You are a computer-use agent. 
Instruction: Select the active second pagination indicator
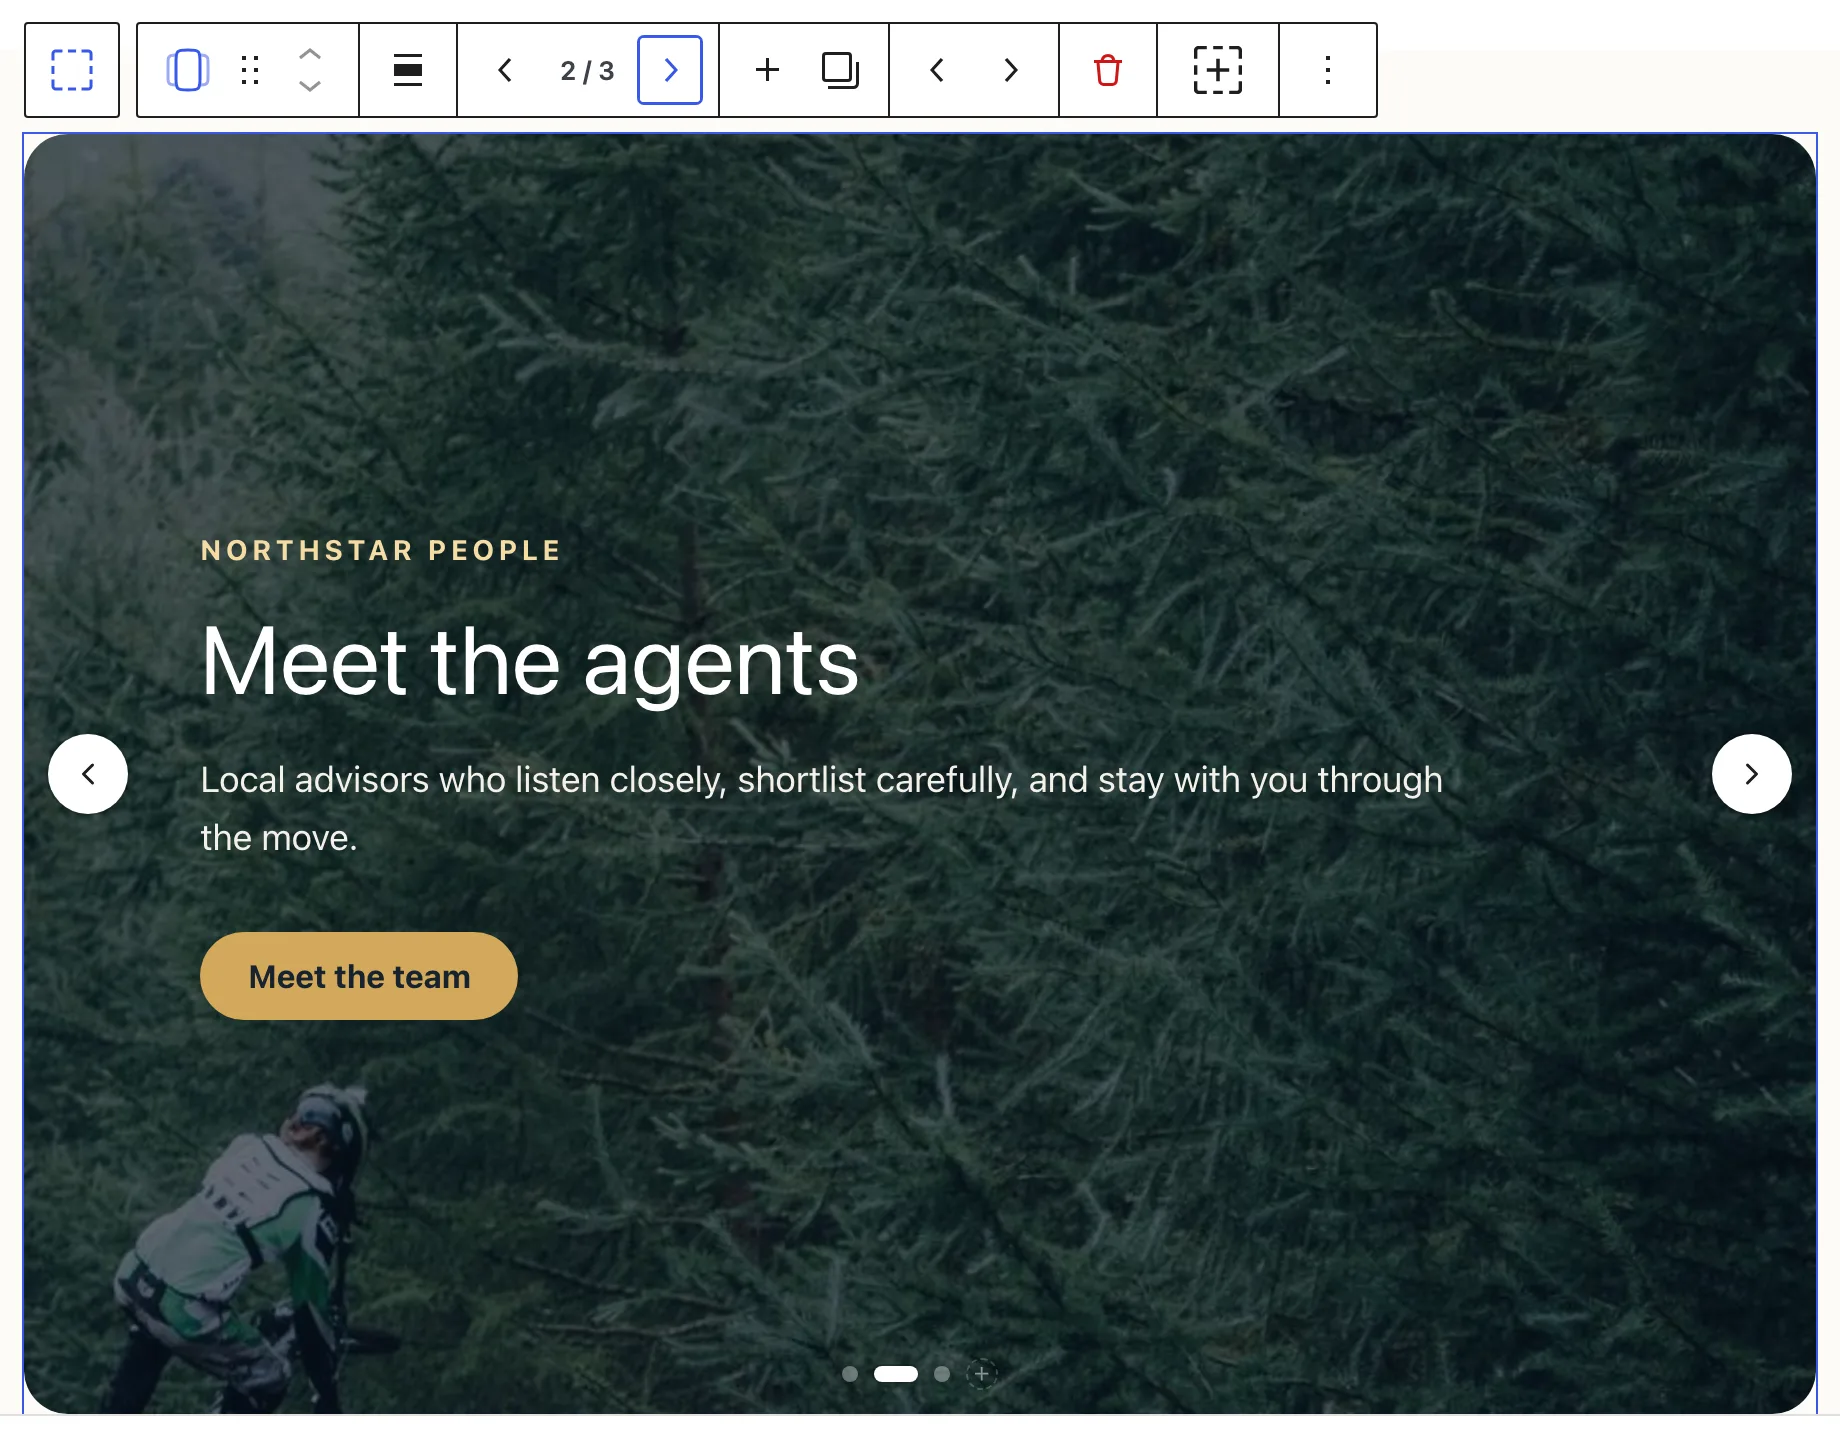(896, 1374)
